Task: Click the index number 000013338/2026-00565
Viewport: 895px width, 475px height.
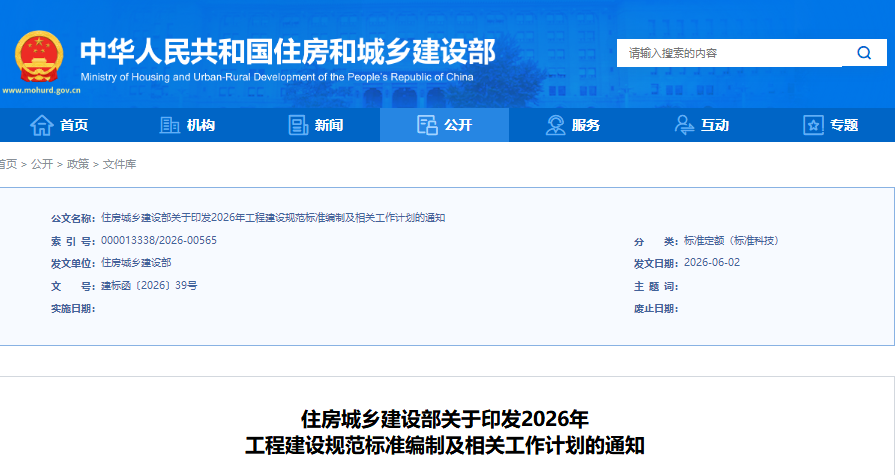Action: pyautogui.click(x=159, y=240)
